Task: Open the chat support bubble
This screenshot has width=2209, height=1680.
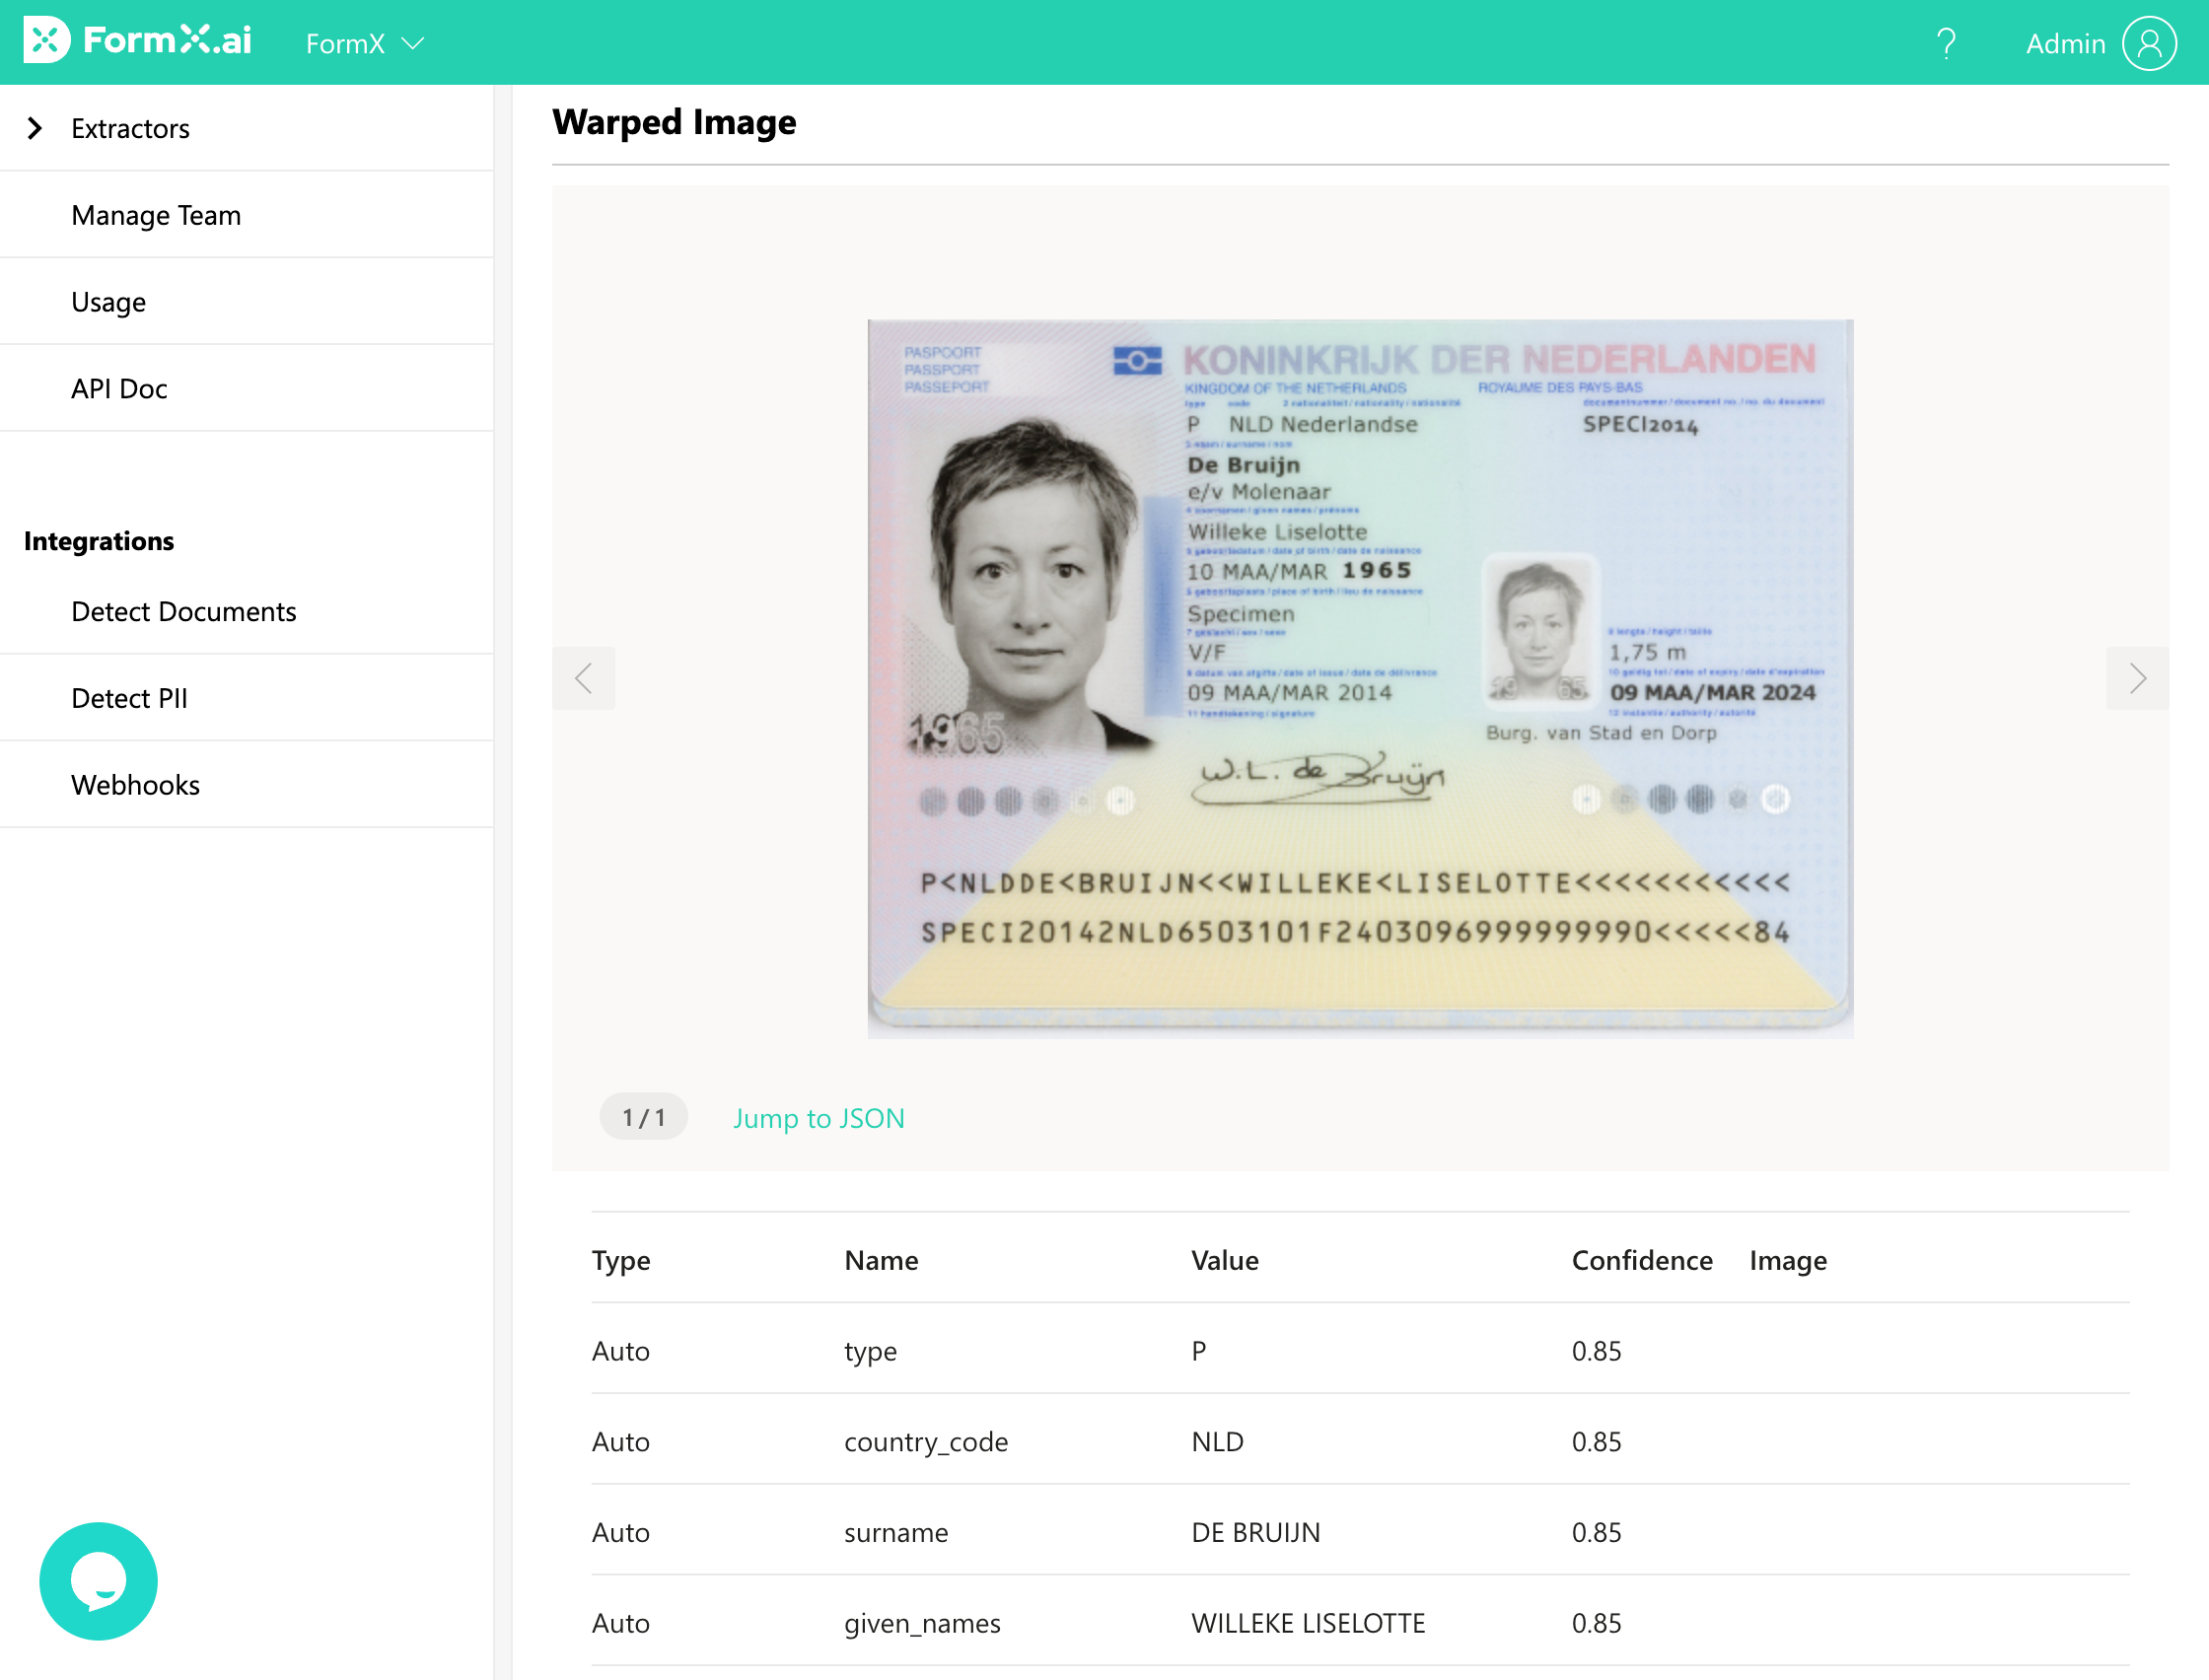Action: [98, 1580]
